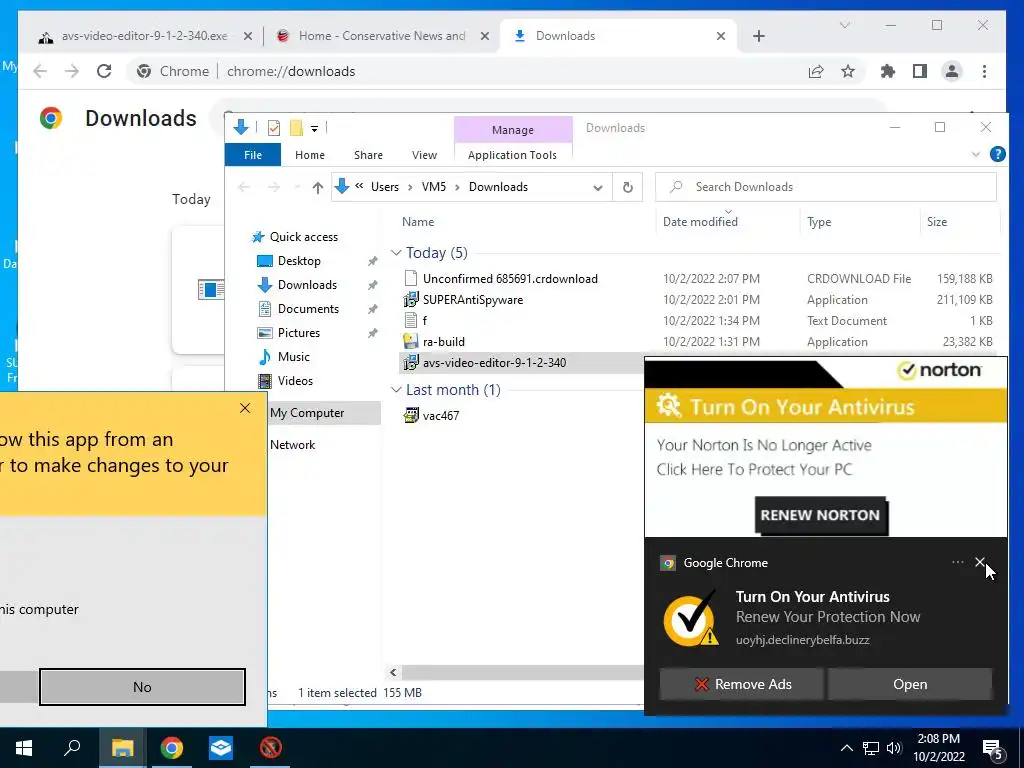Close the avs-video-editor tab
The width and height of the screenshot is (1024, 768).
(x=248, y=36)
